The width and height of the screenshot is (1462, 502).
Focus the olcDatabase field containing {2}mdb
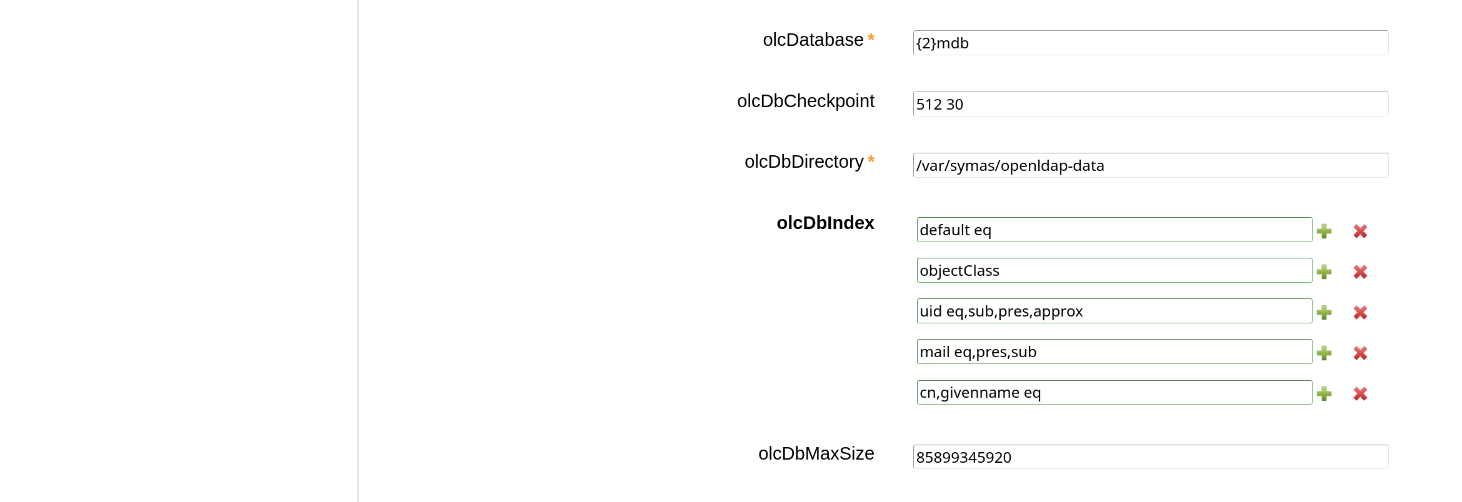[x=1150, y=43]
